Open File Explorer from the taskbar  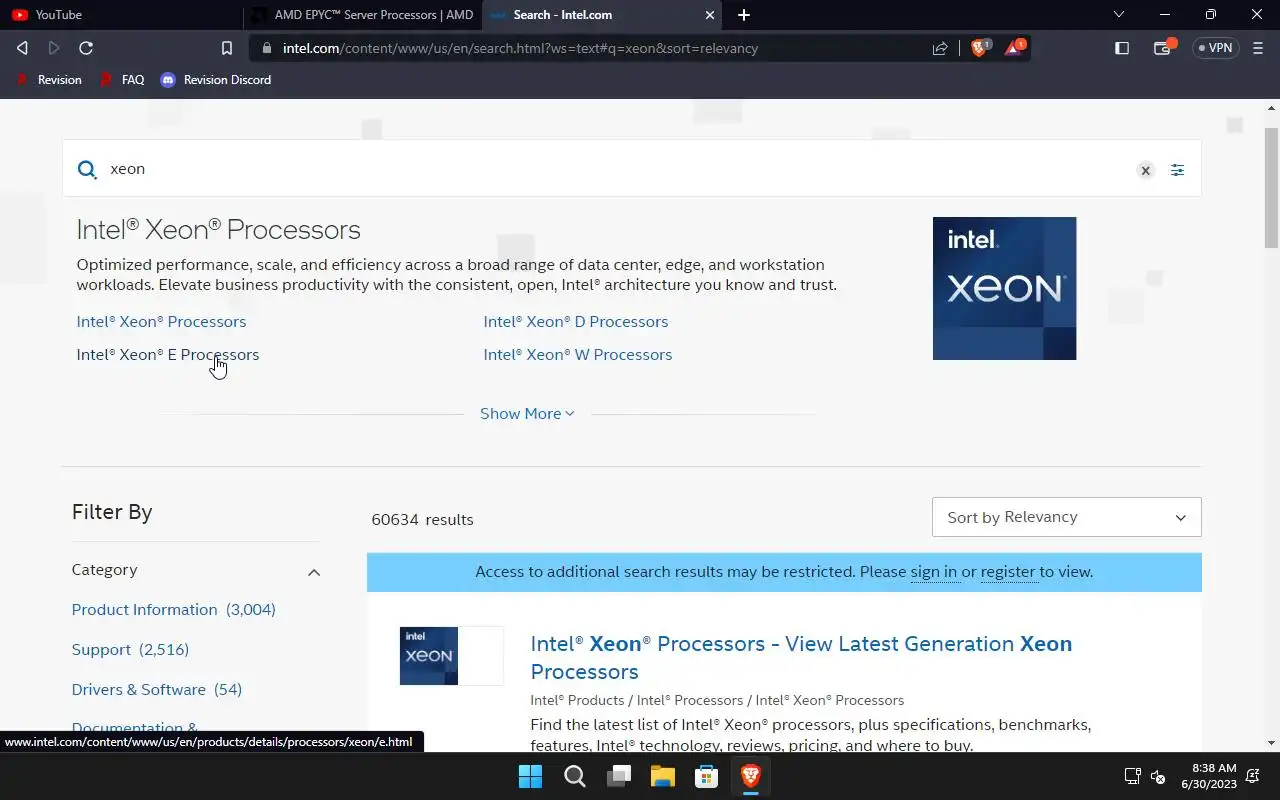pyautogui.click(x=663, y=776)
